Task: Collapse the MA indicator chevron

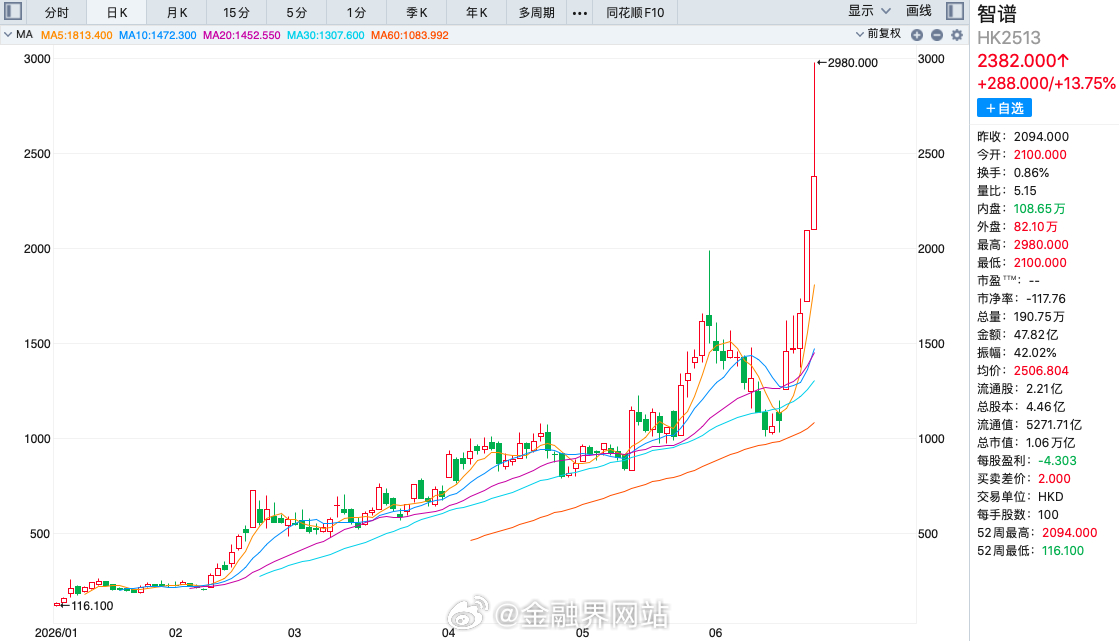Action: [8, 34]
